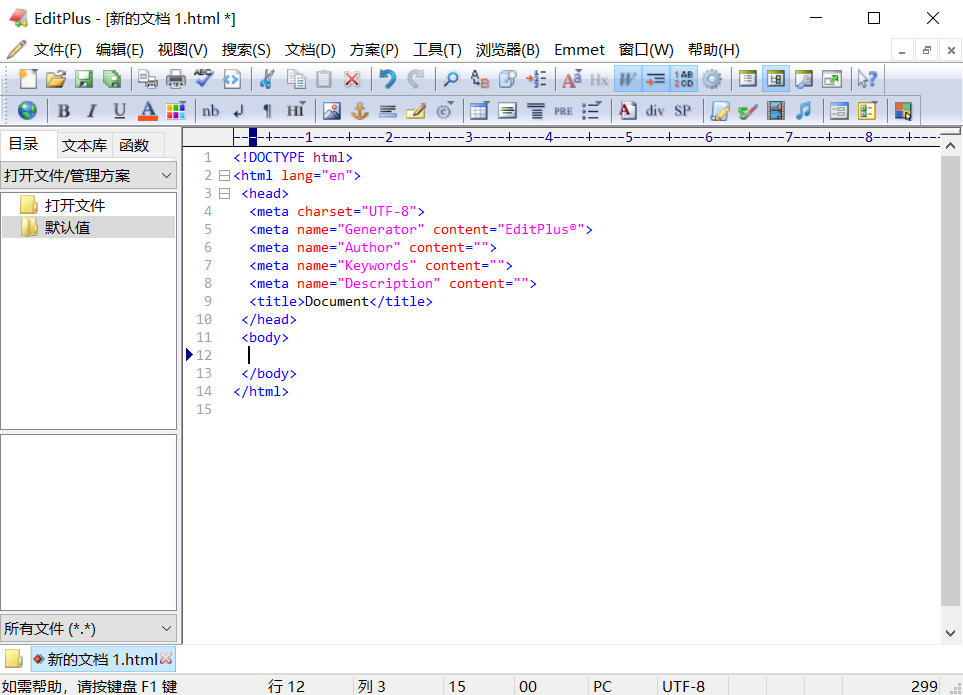Open font settings Aa icon
The image size is (963, 695).
pos(572,79)
